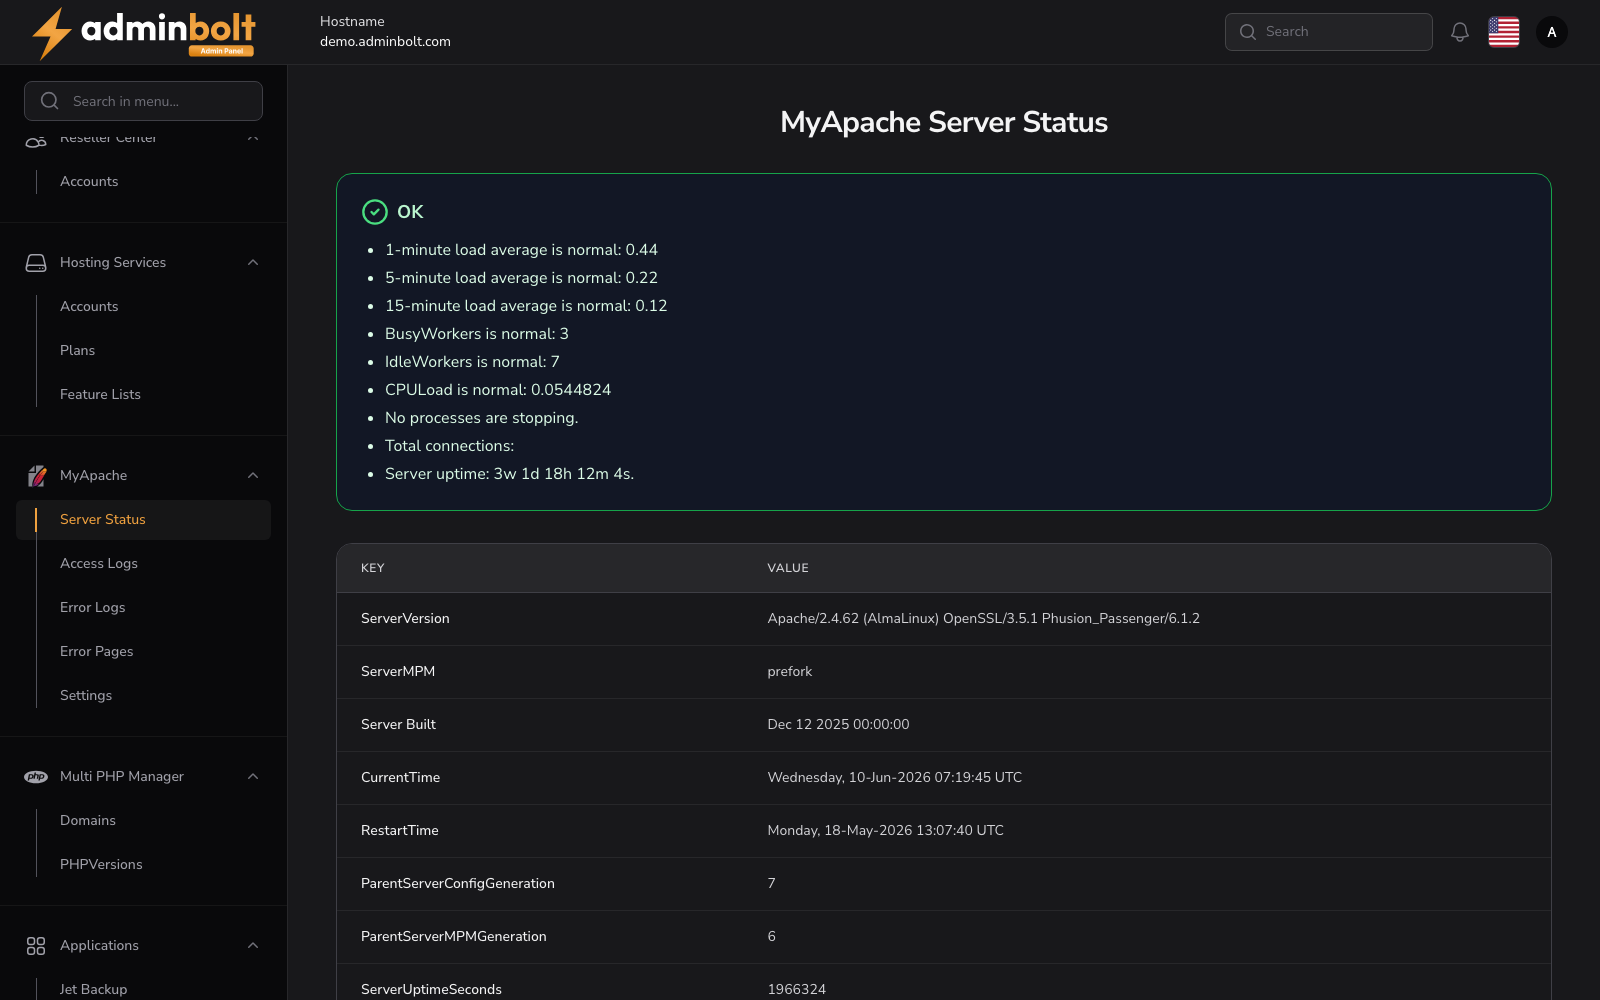Open Error Logs
1600x1000 pixels.
(92, 608)
